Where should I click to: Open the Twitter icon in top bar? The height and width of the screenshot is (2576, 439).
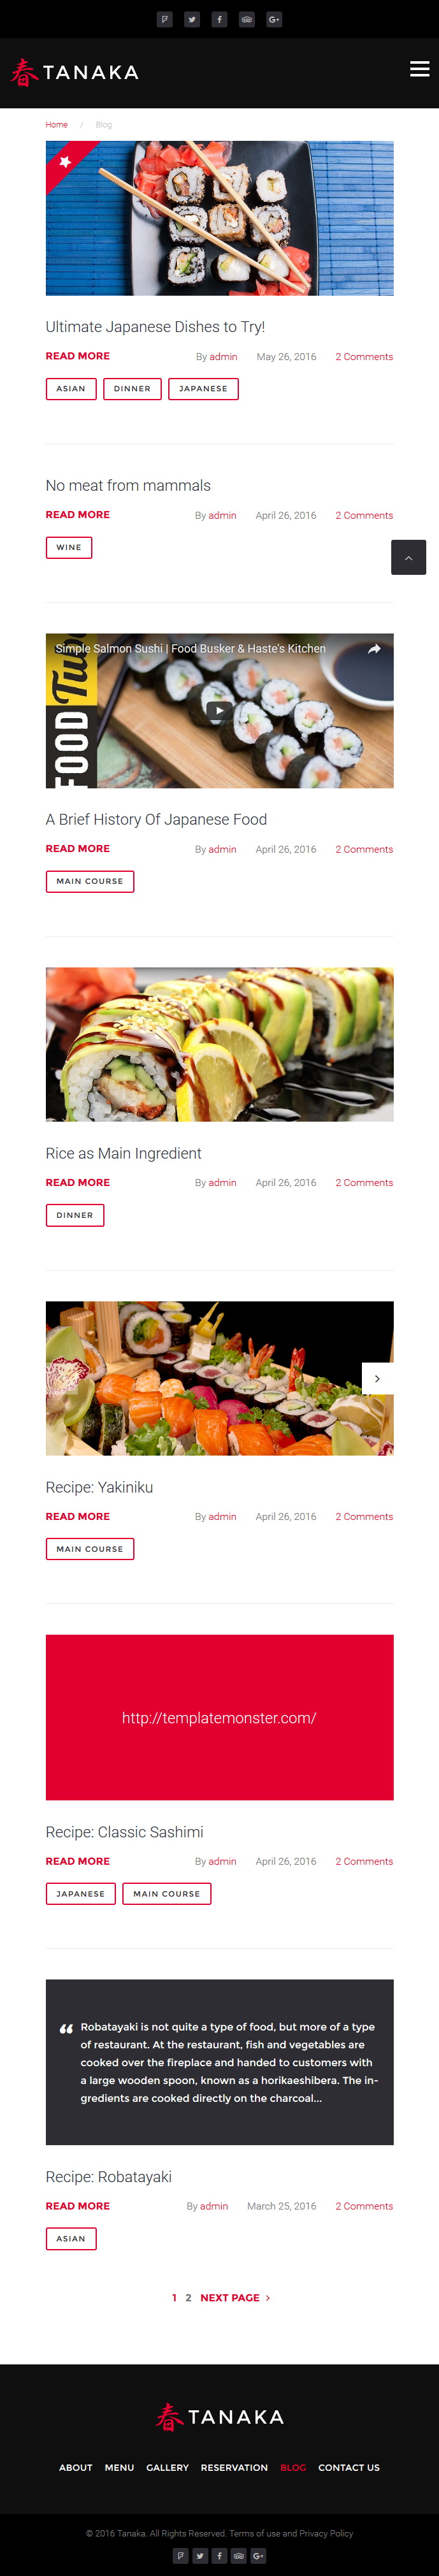(x=192, y=19)
